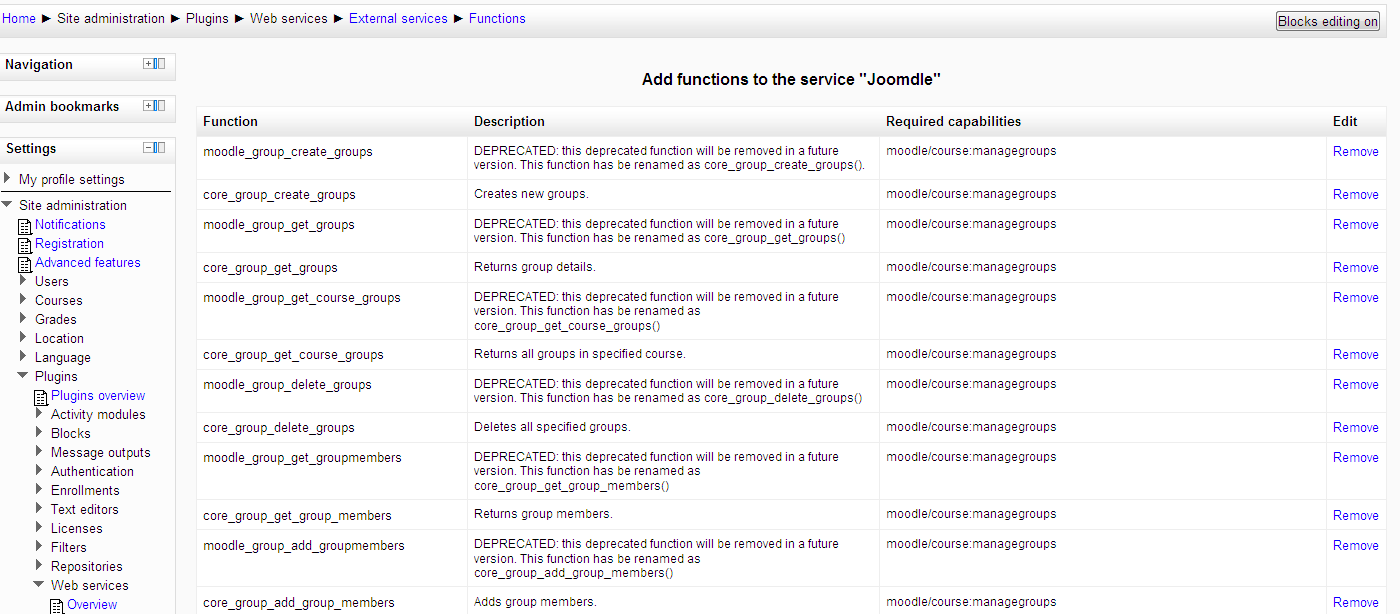This screenshot has width=1400, height=614.
Task: Click the Plugins overview page icon
Action: pos(41,397)
